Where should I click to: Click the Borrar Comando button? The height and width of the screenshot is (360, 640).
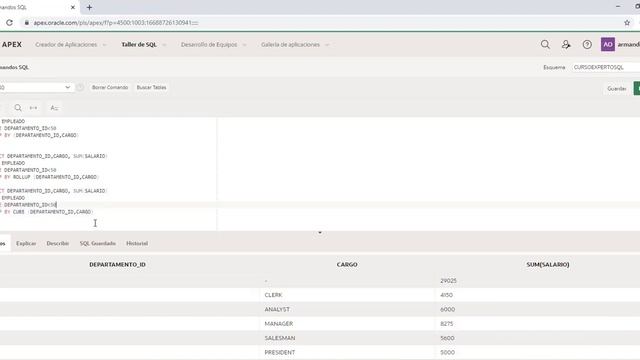[x=110, y=87]
